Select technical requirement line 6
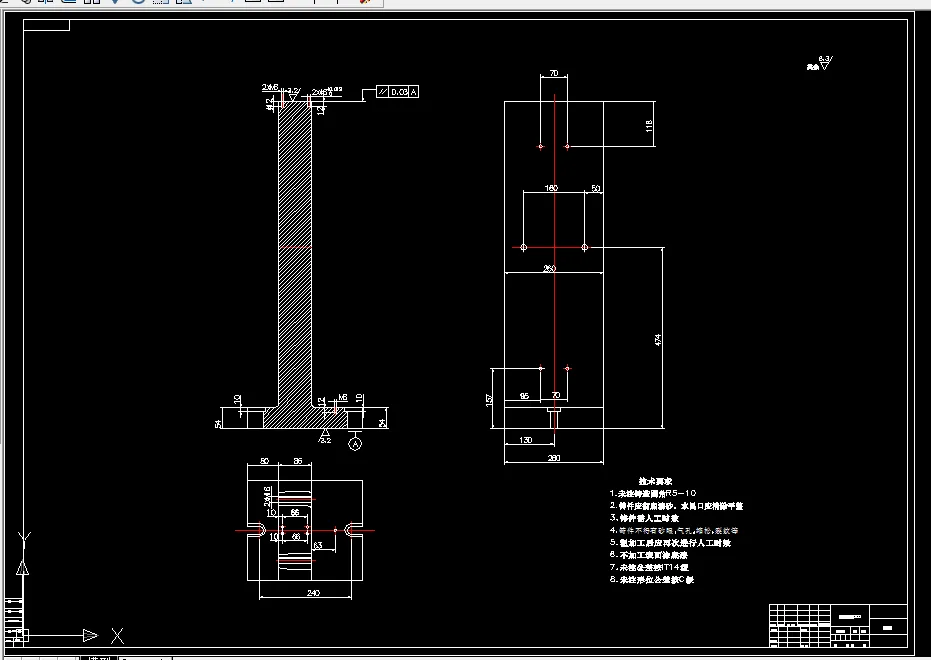This screenshot has height=660, width=931. [x=648, y=555]
